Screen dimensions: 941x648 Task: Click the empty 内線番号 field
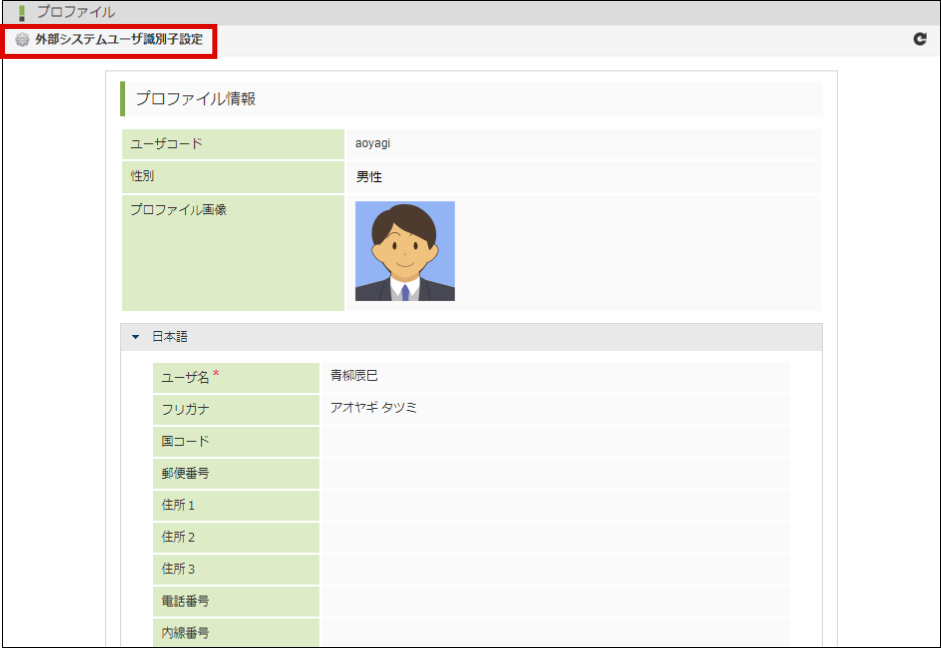click(554, 632)
